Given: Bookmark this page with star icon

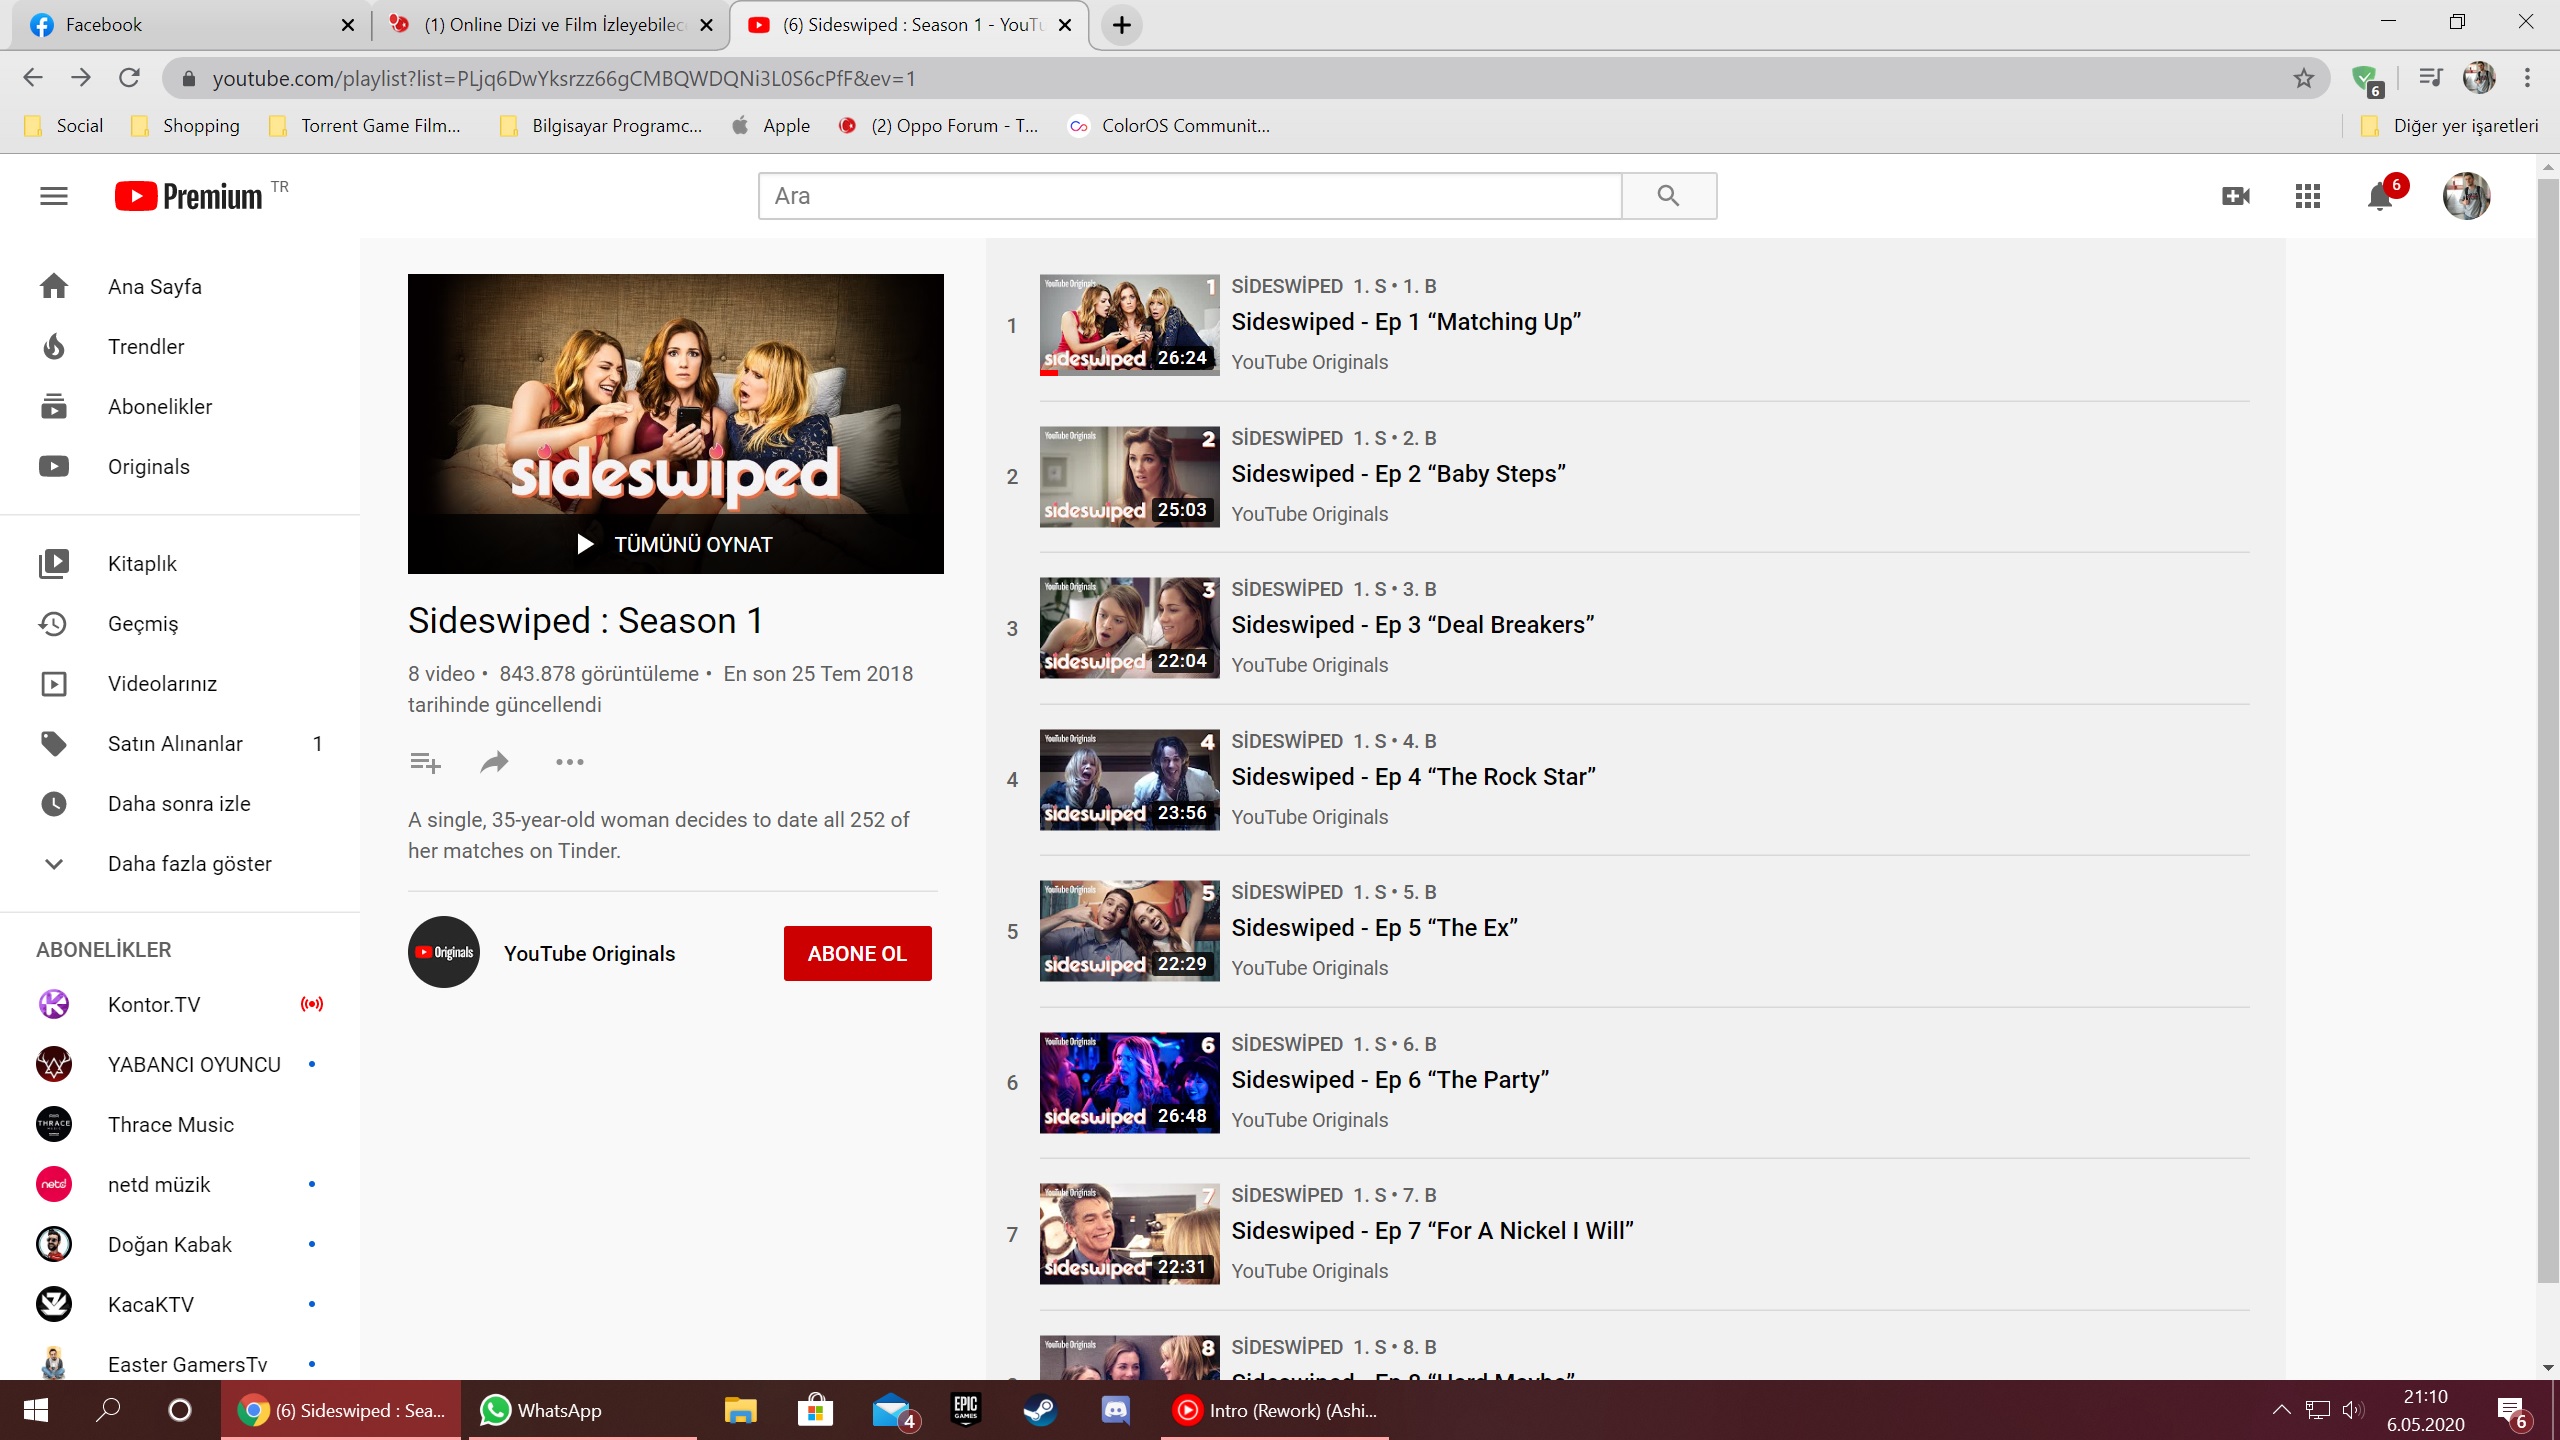Looking at the screenshot, I should coord(2304,78).
